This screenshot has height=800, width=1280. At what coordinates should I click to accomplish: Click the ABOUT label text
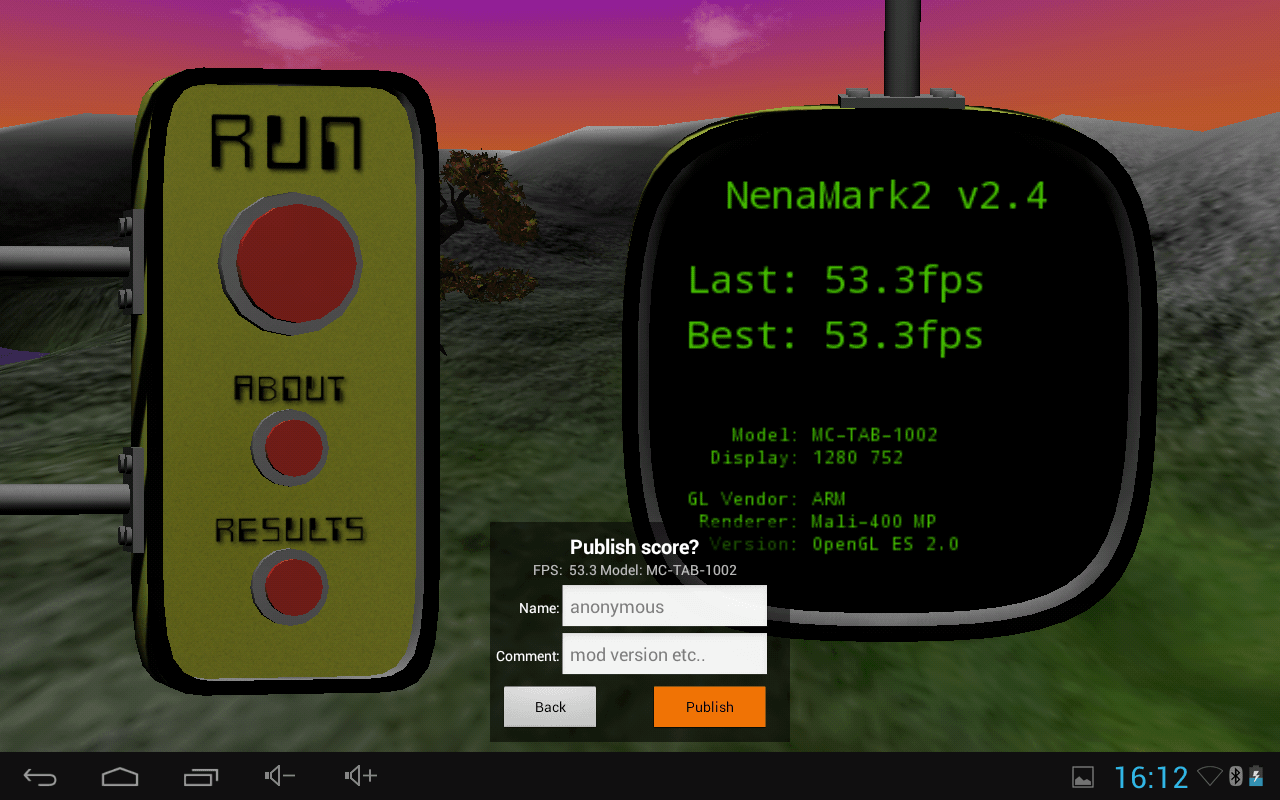tap(289, 388)
